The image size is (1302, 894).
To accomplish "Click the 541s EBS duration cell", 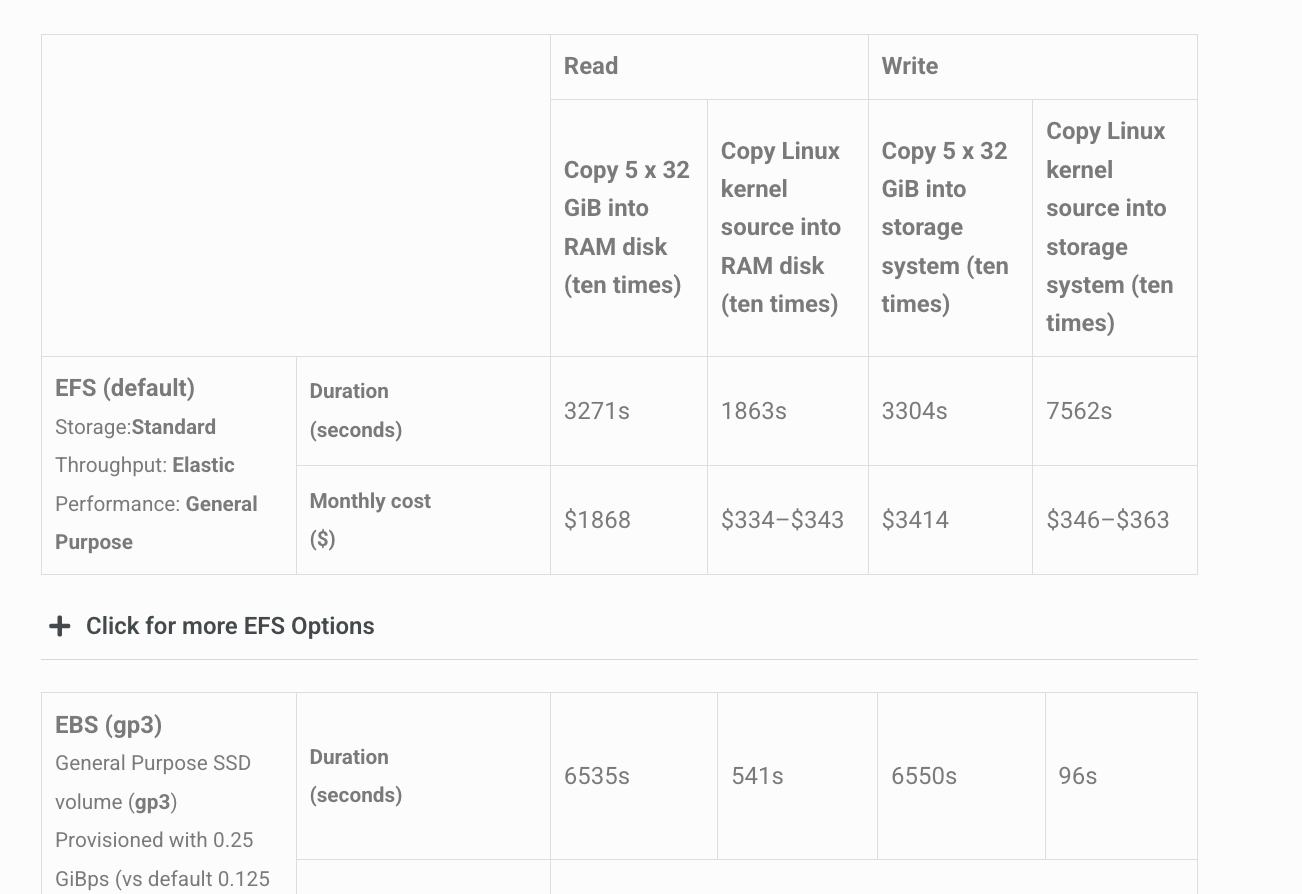I will point(797,776).
